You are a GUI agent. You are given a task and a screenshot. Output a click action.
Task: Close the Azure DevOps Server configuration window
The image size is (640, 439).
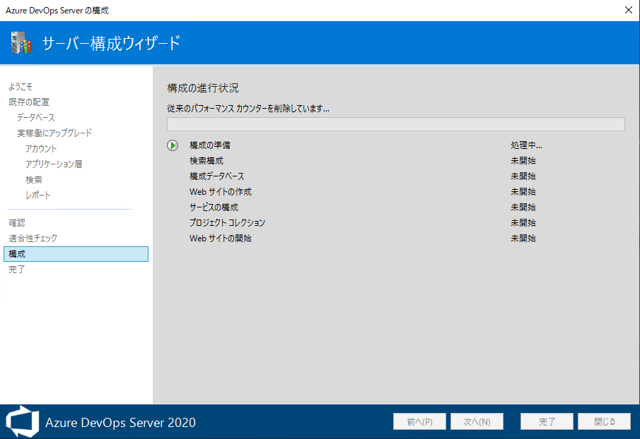point(628,10)
